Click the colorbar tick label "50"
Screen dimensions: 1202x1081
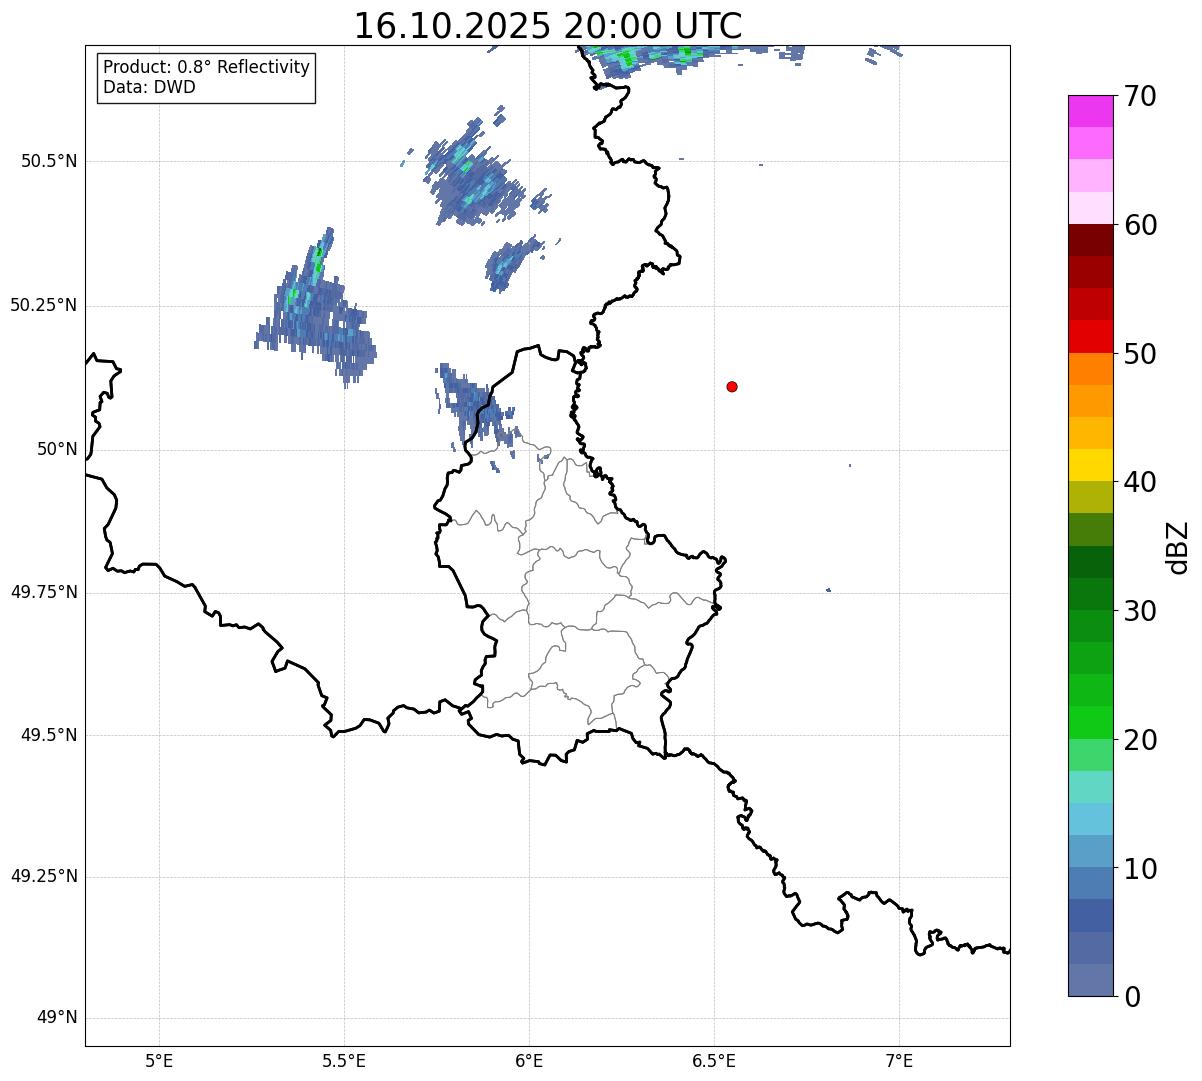(x=1140, y=354)
